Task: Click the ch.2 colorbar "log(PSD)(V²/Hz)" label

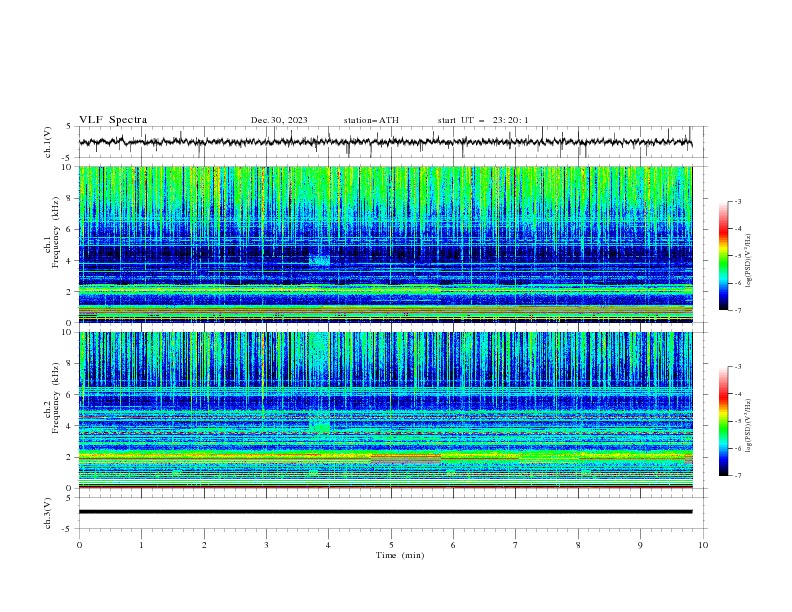Action: point(749,426)
